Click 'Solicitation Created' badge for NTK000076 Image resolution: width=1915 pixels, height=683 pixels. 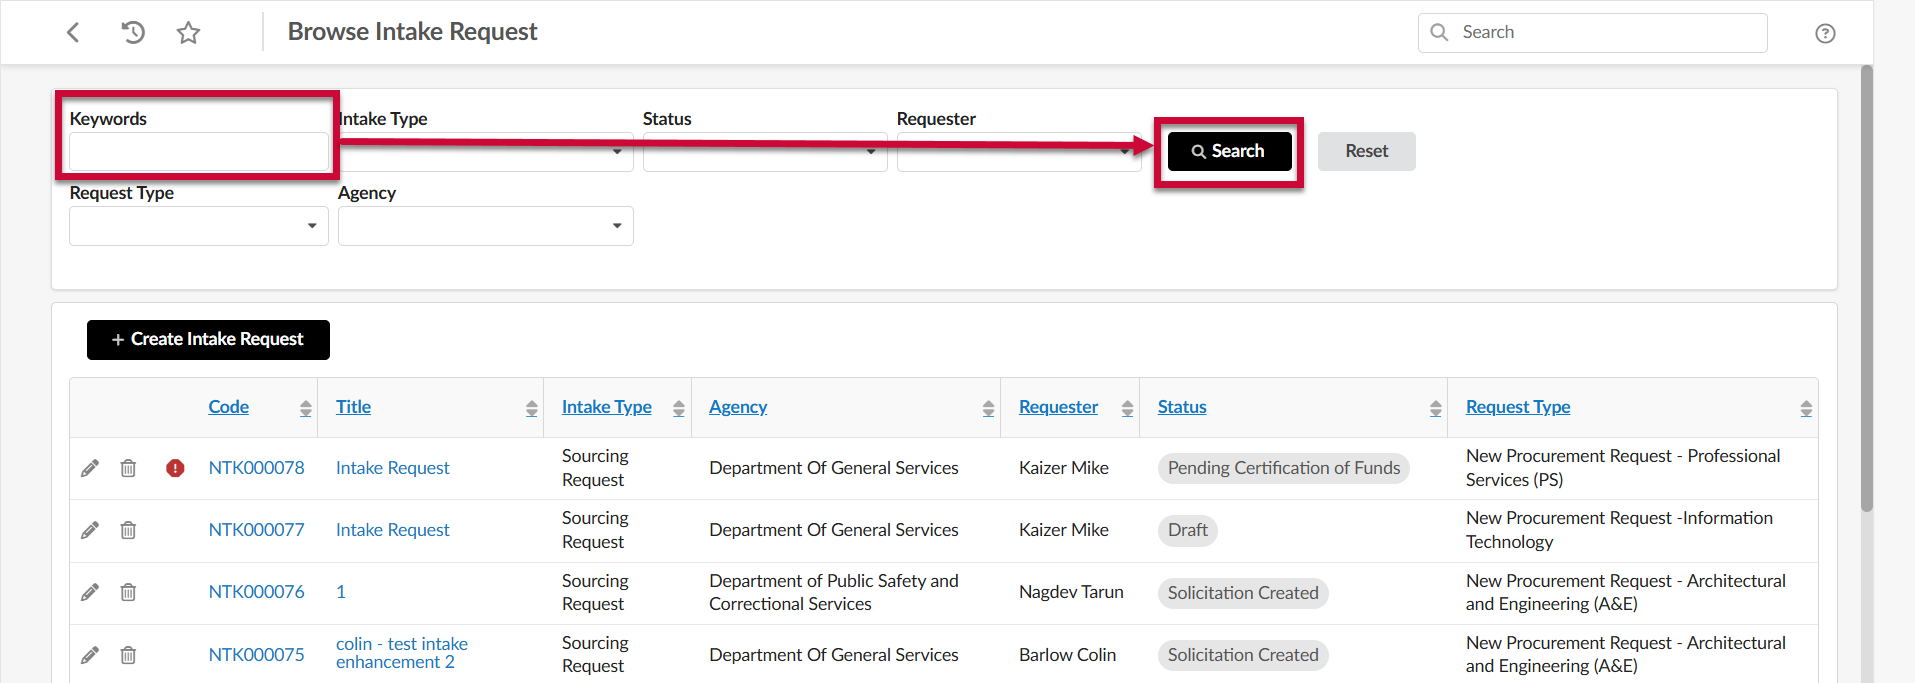click(1243, 593)
